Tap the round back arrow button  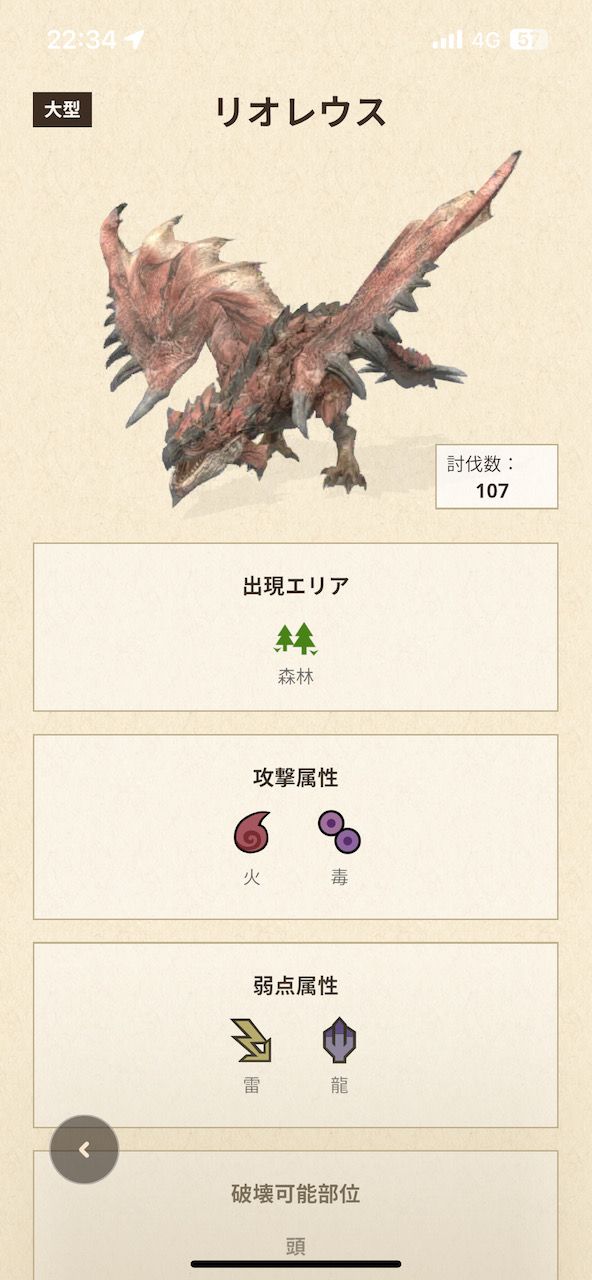click(x=84, y=1150)
